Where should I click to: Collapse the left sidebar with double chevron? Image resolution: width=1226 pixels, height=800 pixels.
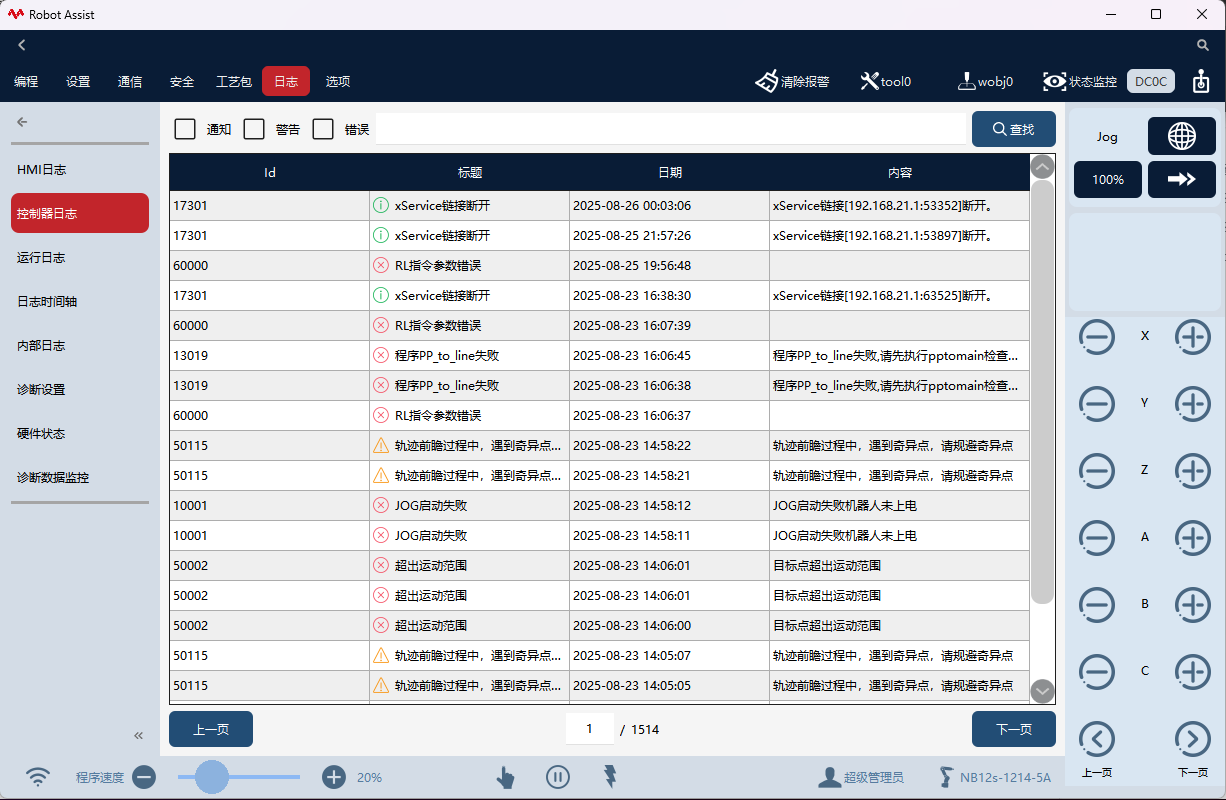139,736
